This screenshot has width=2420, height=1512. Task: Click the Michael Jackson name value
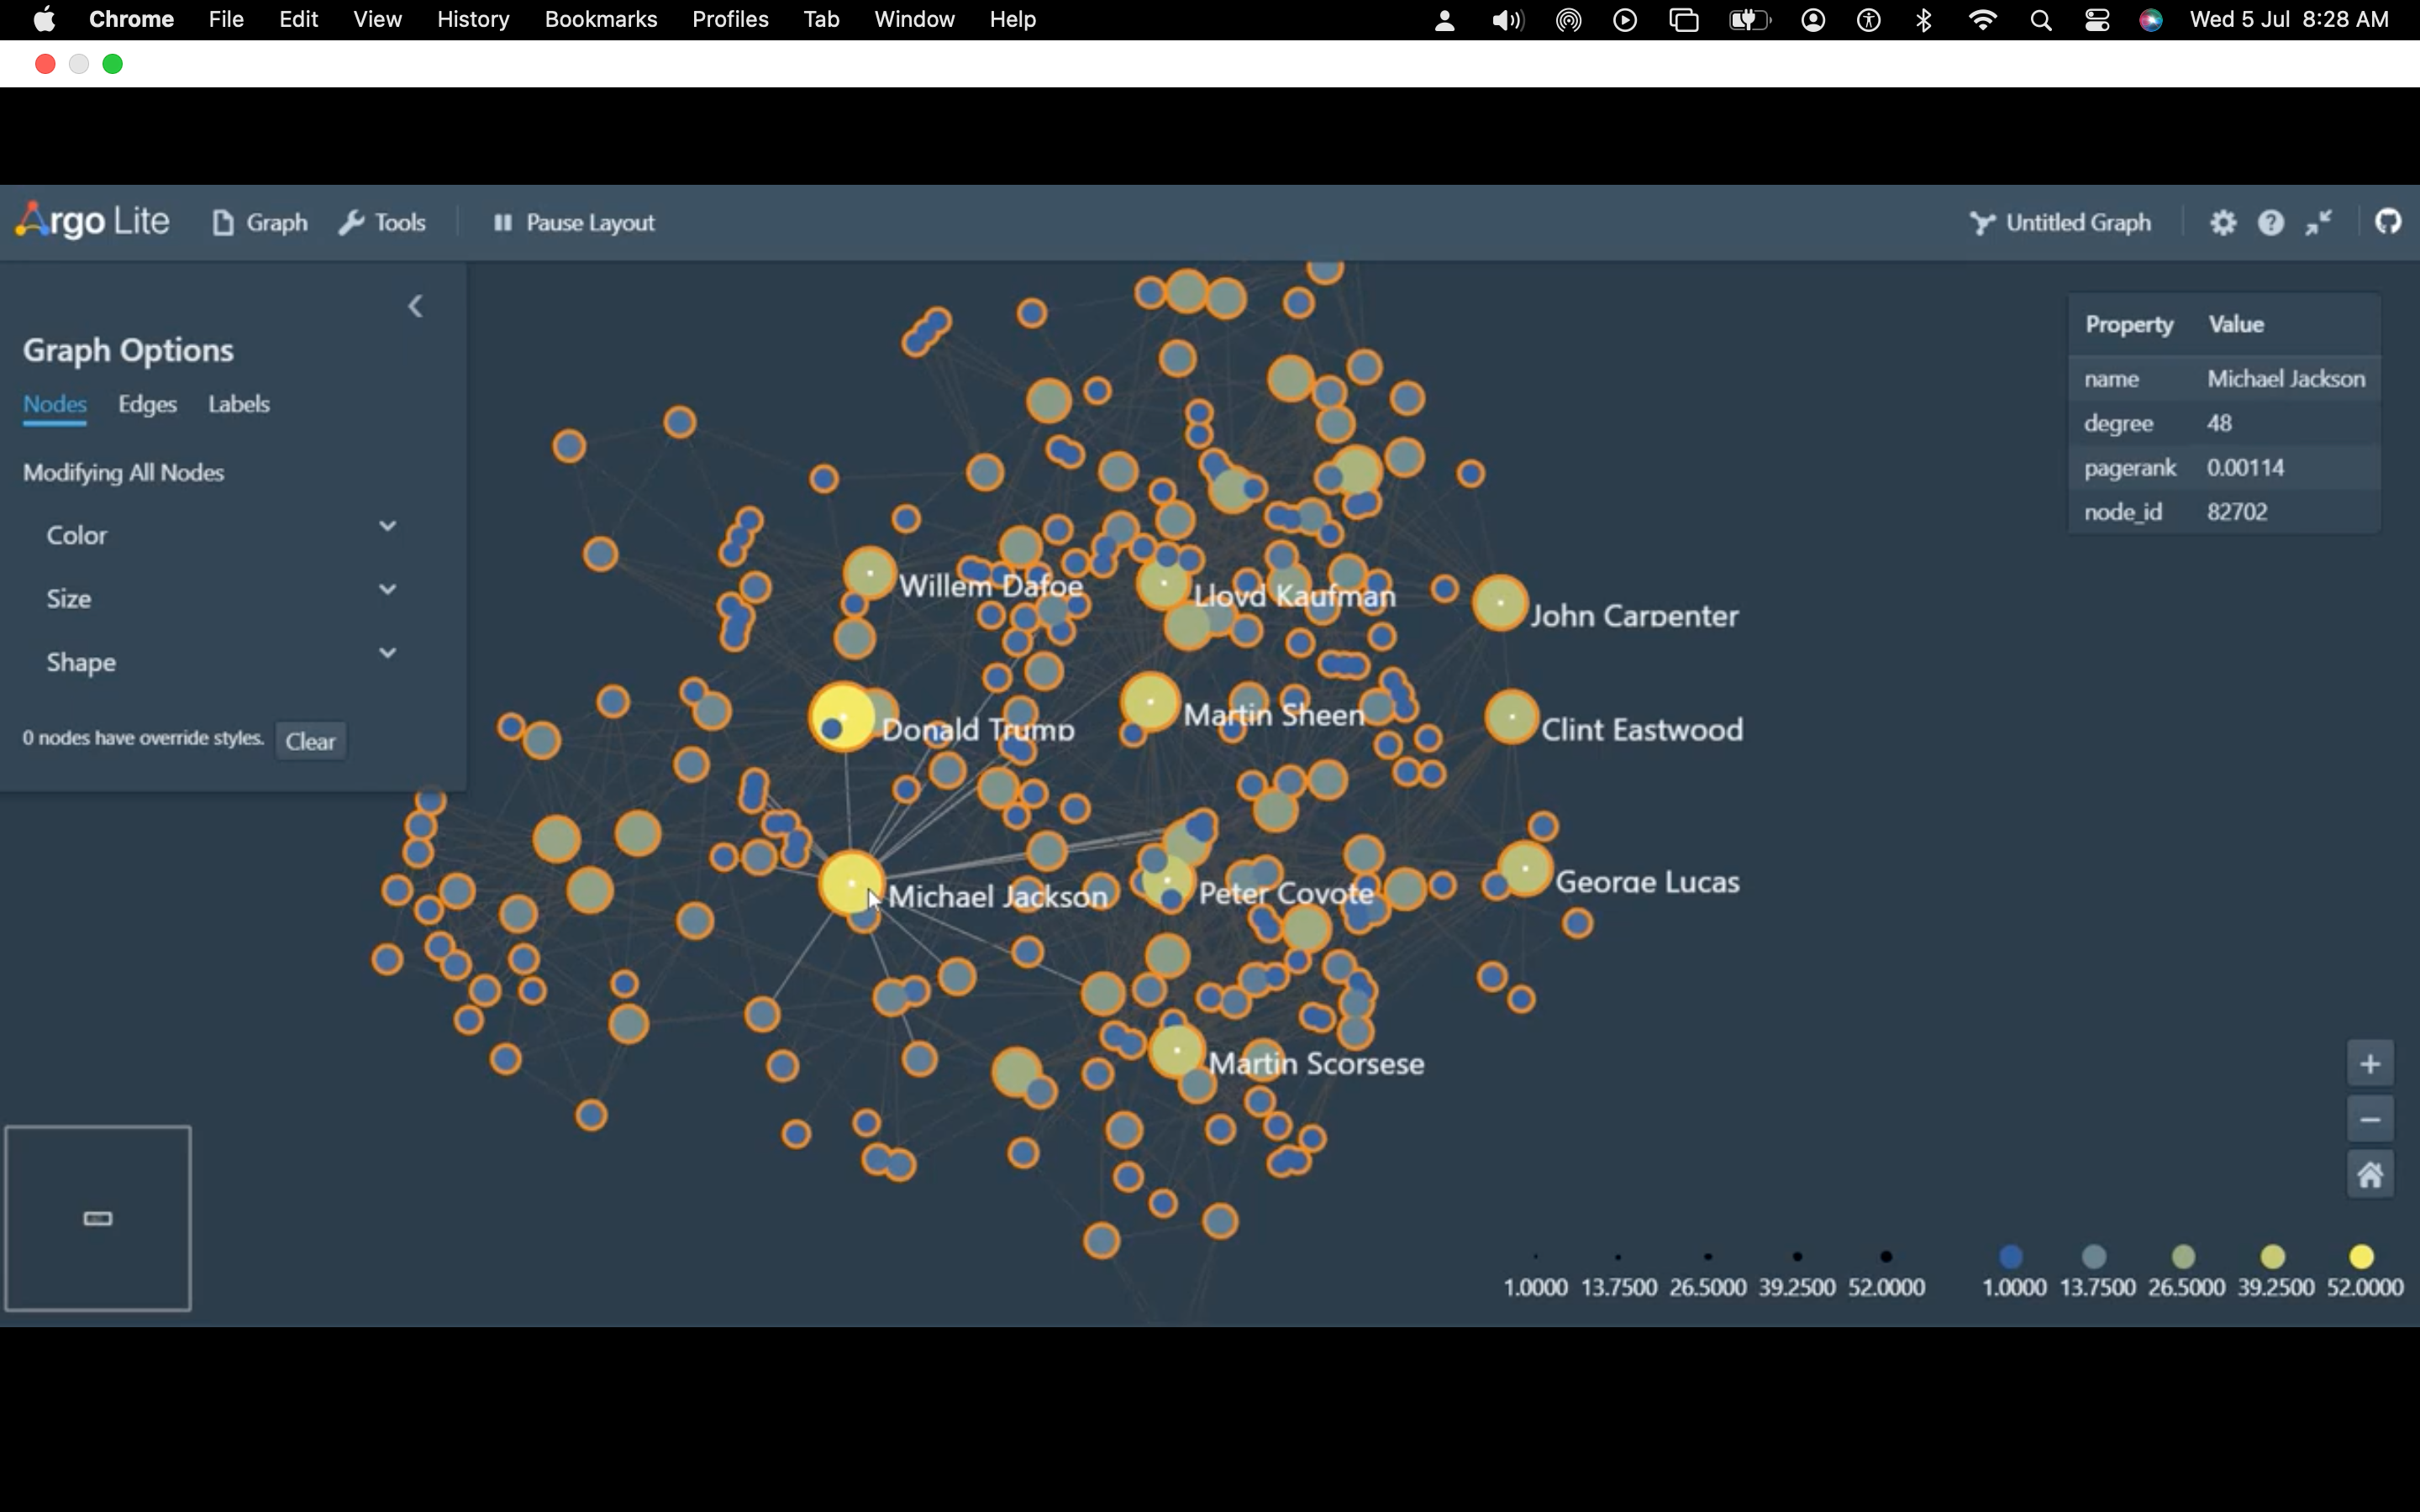pyautogui.click(x=2286, y=379)
